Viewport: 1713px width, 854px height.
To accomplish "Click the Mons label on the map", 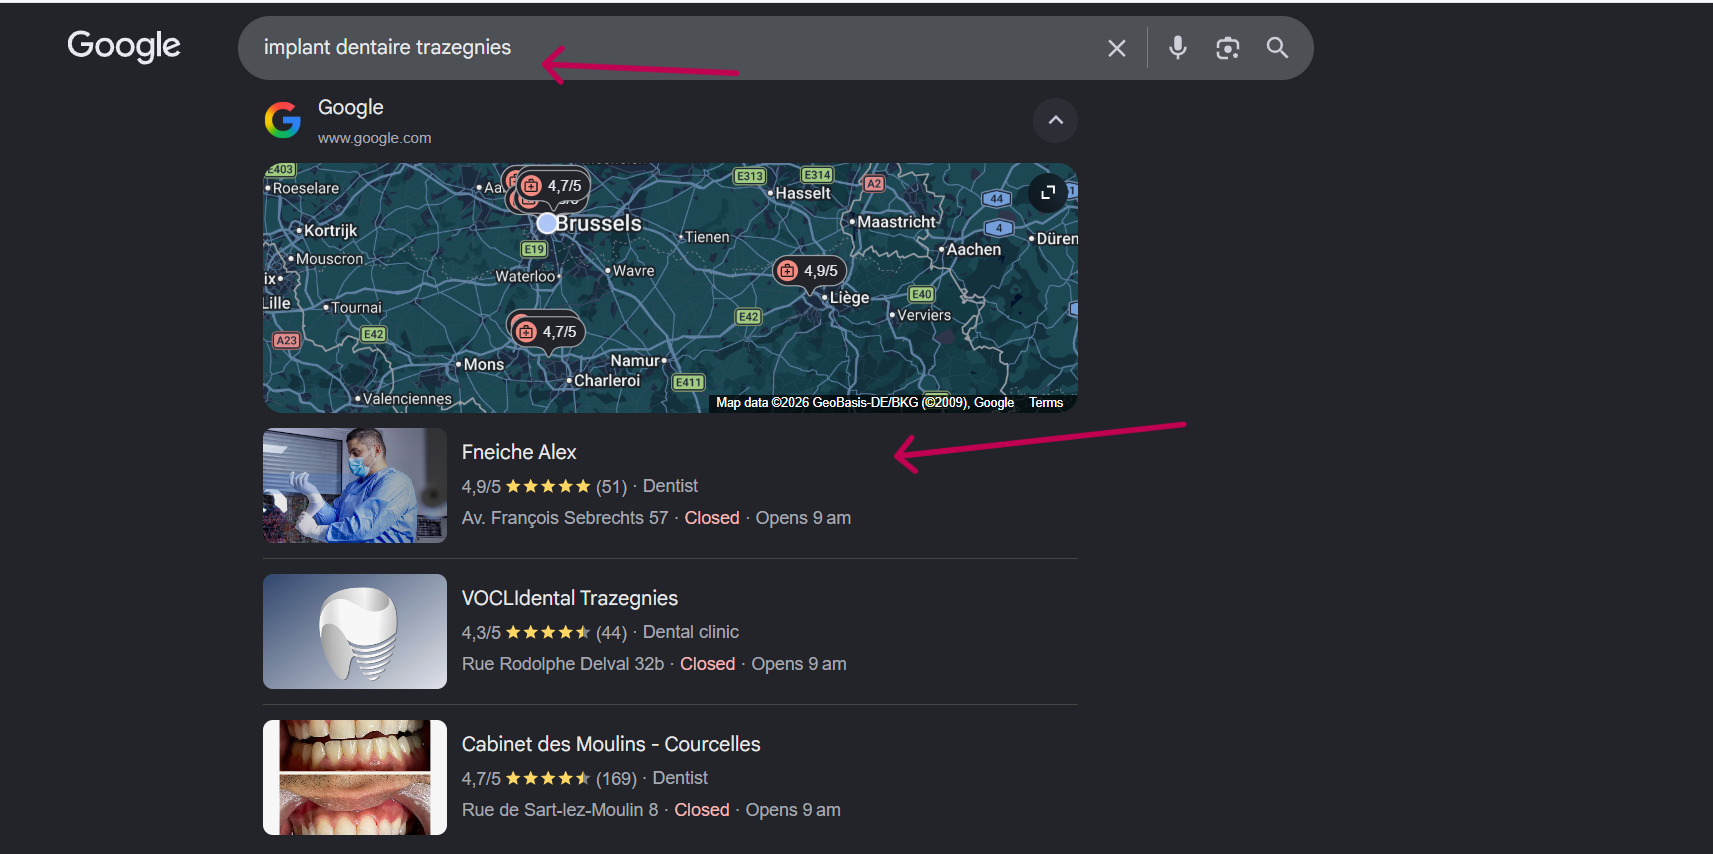I will (x=484, y=365).
